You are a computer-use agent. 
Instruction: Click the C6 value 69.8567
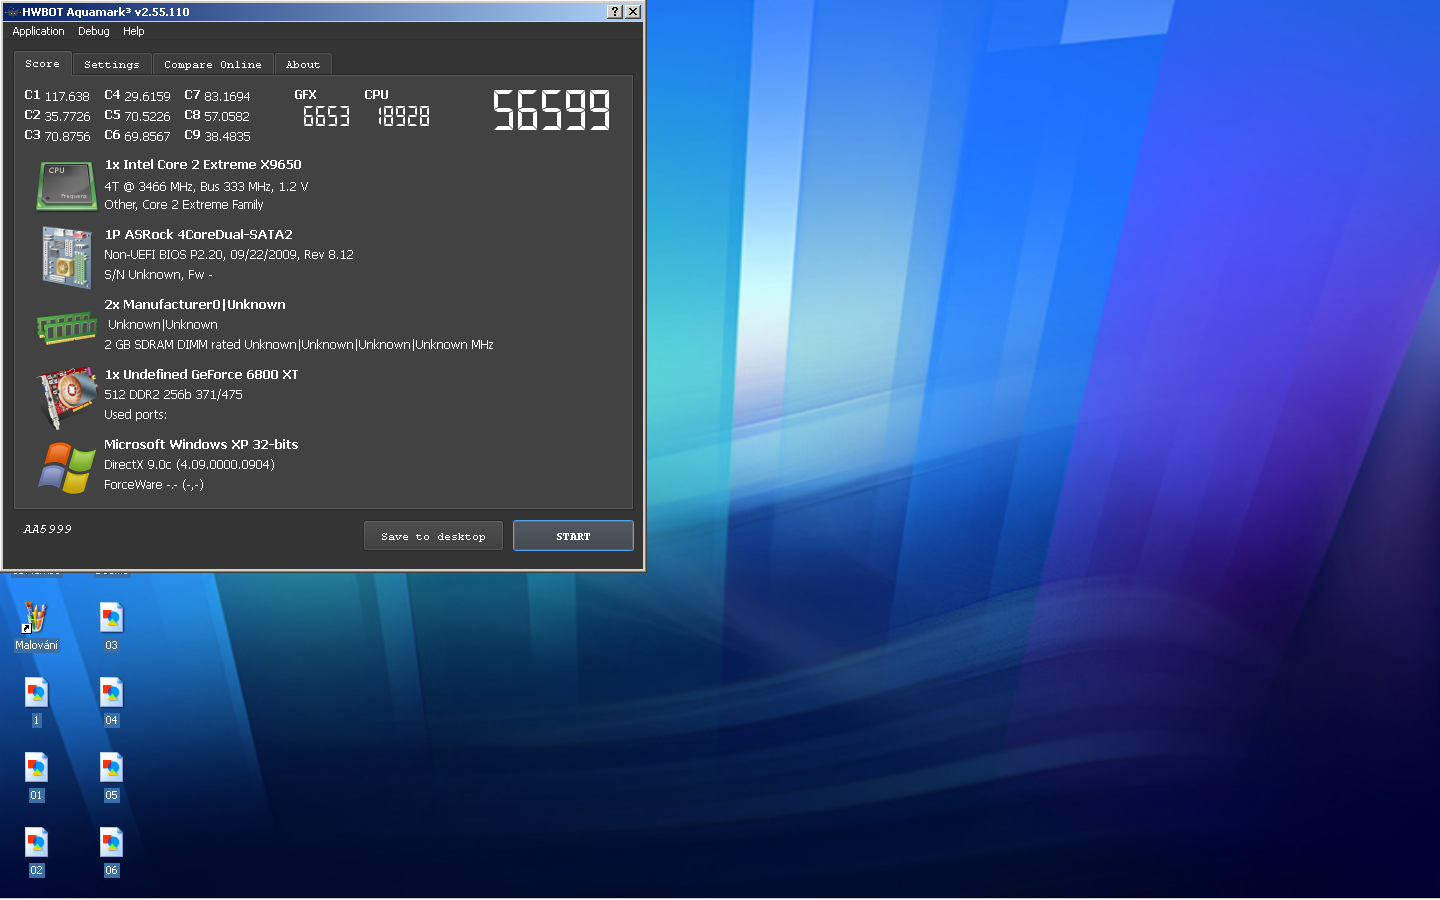pyautogui.click(x=147, y=137)
